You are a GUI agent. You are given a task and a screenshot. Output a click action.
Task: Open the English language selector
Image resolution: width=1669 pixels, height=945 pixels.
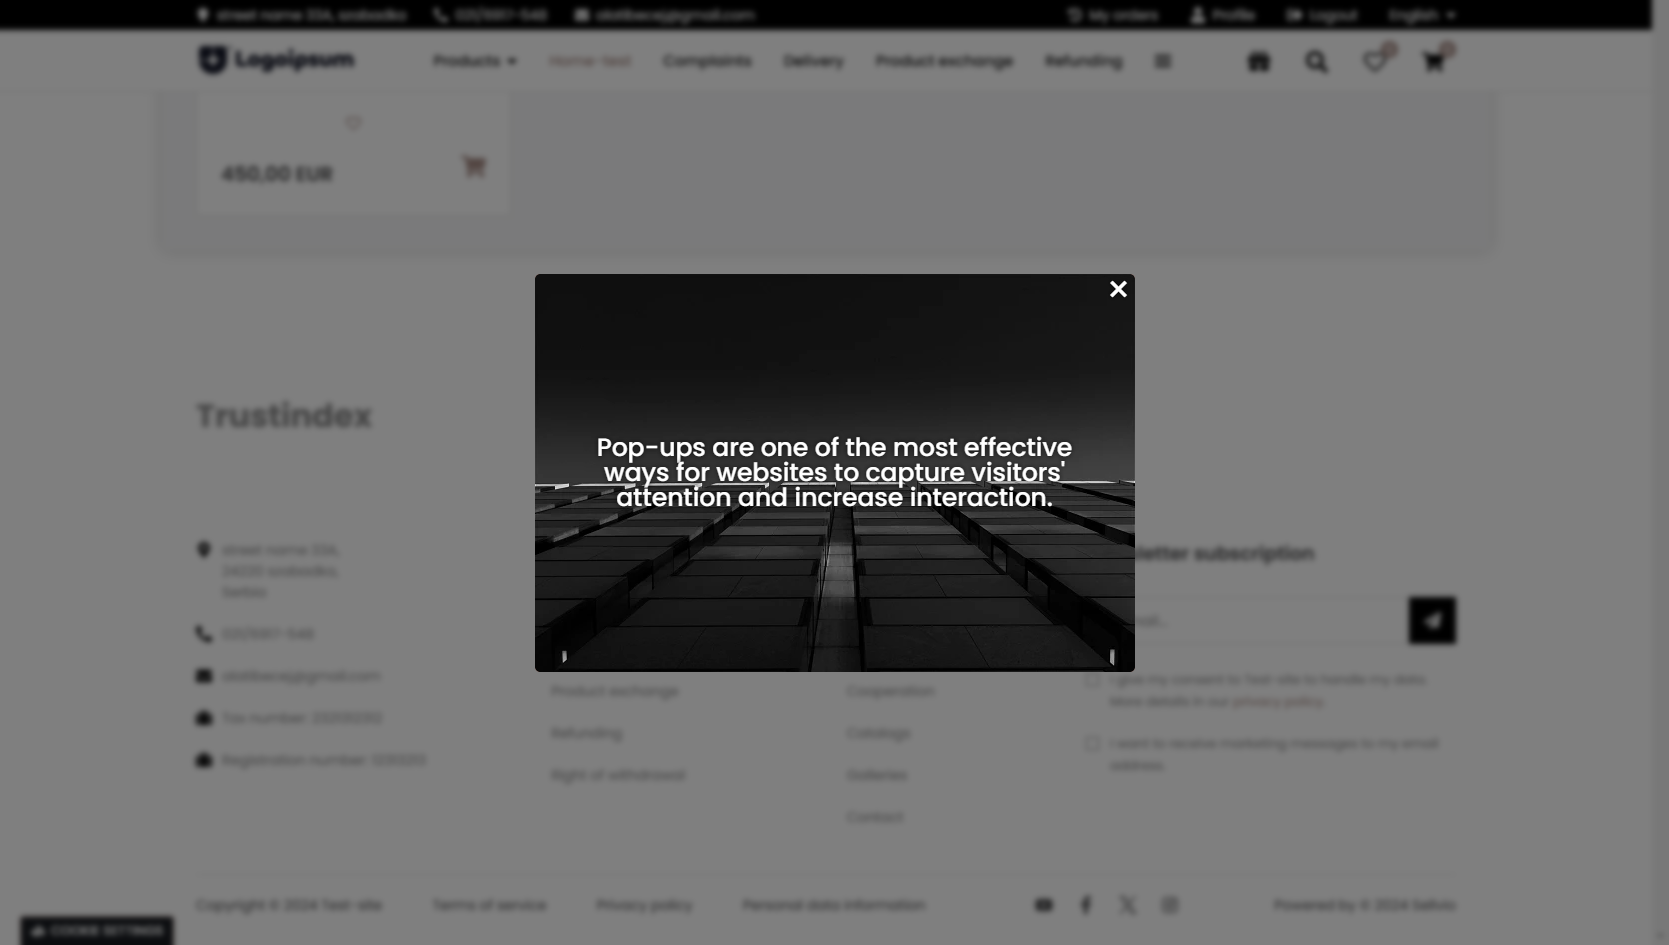(x=1419, y=15)
